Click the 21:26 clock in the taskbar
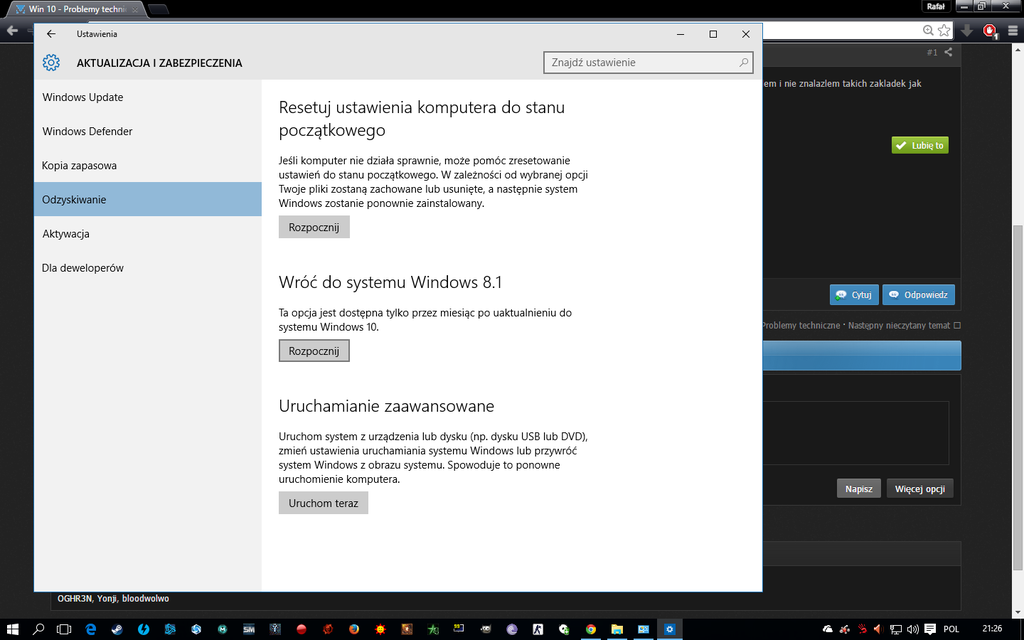The width and height of the screenshot is (1024, 640). 992,629
